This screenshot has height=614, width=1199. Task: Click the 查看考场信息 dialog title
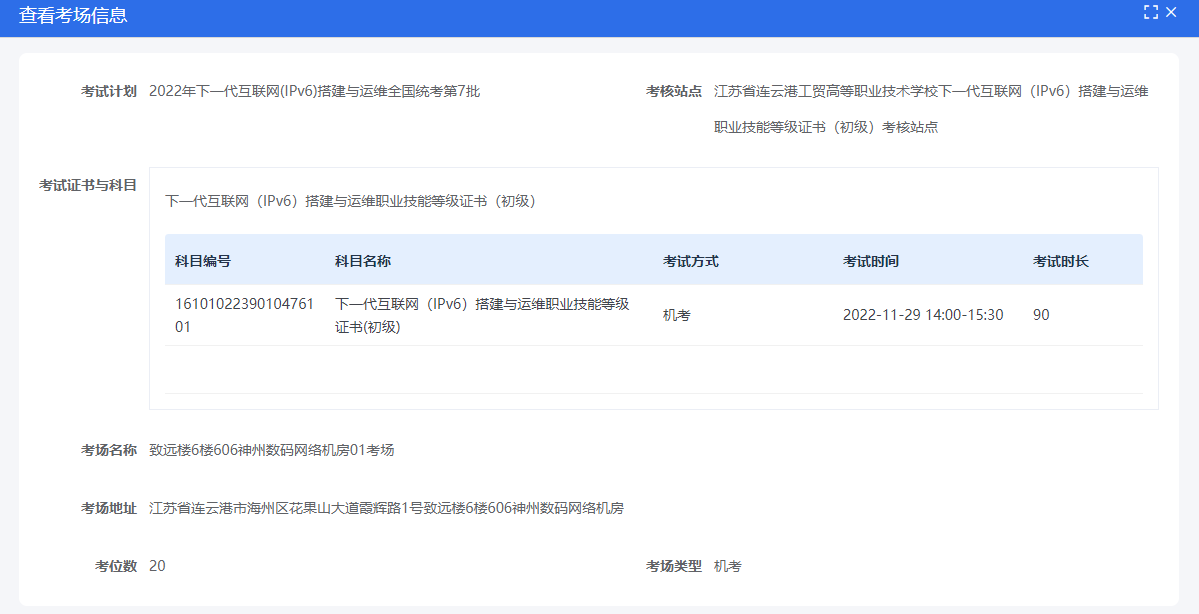click(73, 16)
